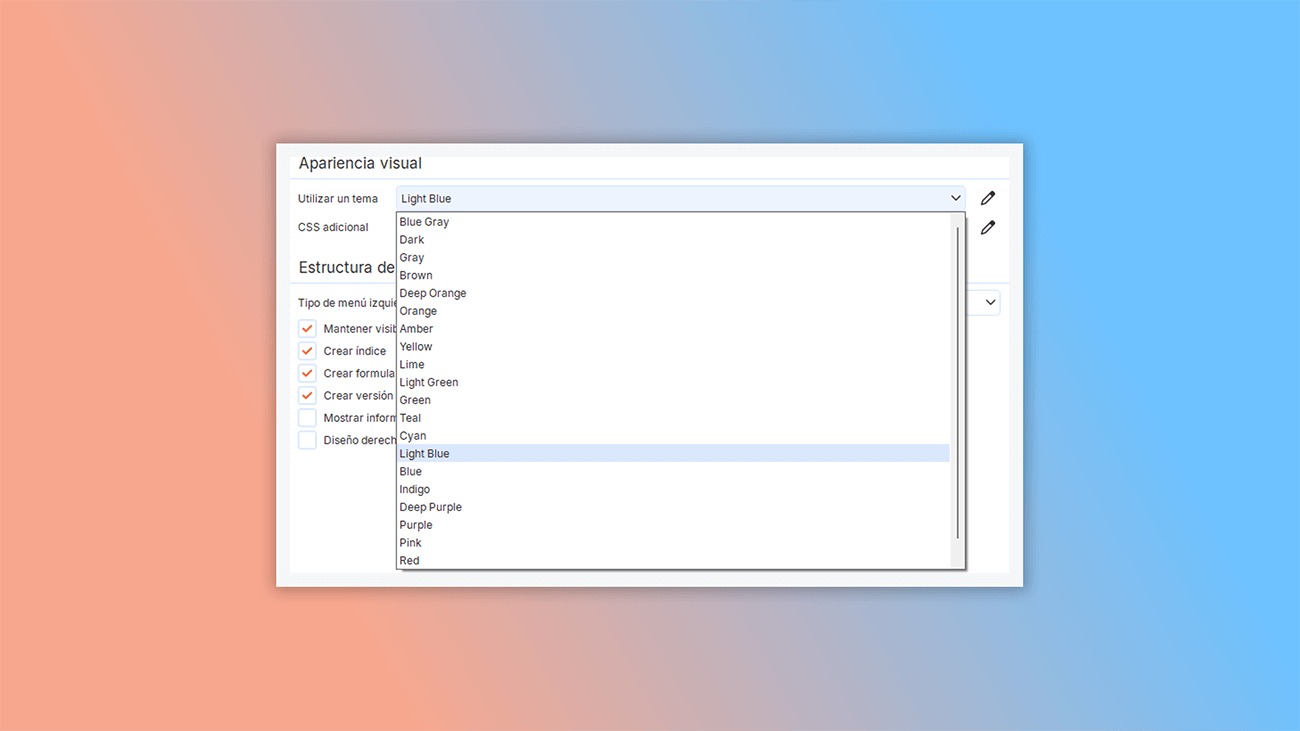Viewport: 1300px width, 731px height.
Task: Enable the Mostrar información checkbox
Action: [307, 417]
